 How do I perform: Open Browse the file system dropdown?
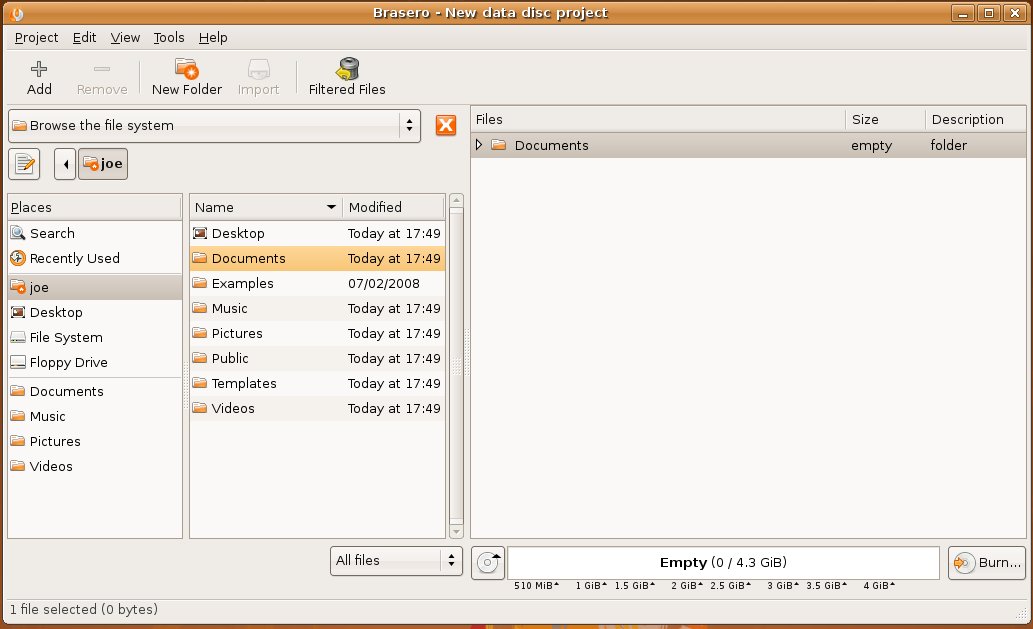214,125
